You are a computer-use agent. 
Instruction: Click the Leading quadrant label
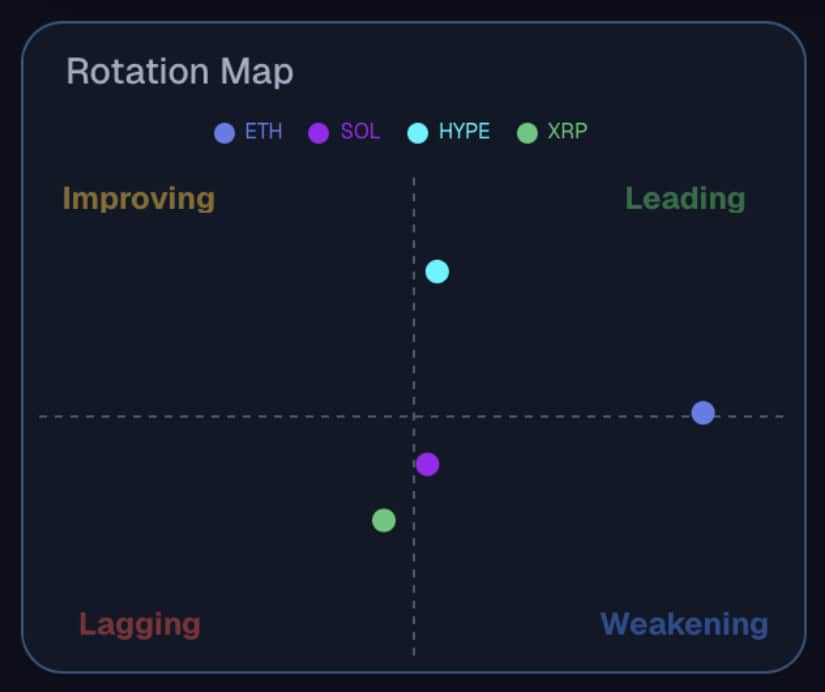pos(685,199)
